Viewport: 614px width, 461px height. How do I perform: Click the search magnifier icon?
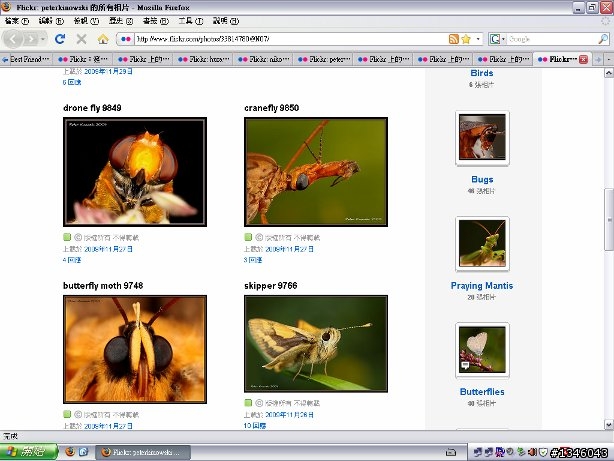(x=603, y=39)
